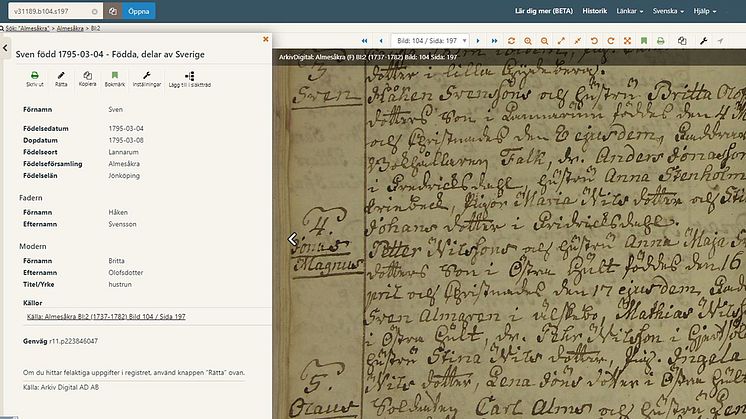Copy the image ID next to the search box
The width and height of the screenshot is (746, 419).
click(x=113, y=11)
